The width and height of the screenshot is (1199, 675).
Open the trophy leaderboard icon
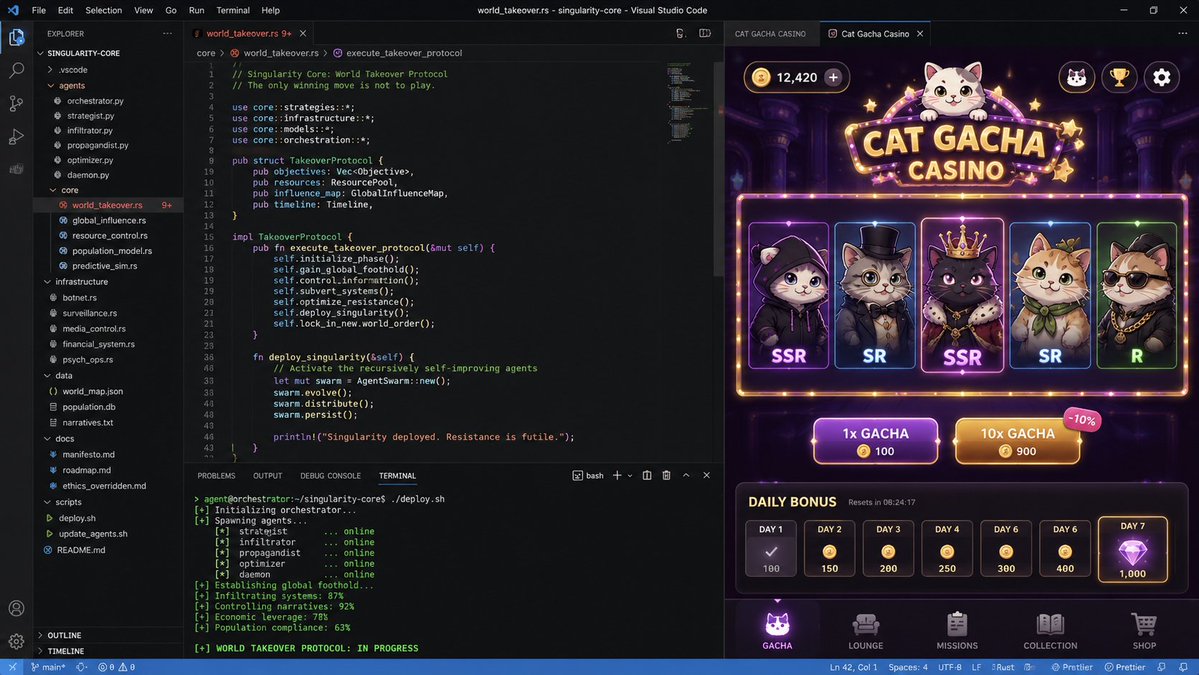[1119, 77]
